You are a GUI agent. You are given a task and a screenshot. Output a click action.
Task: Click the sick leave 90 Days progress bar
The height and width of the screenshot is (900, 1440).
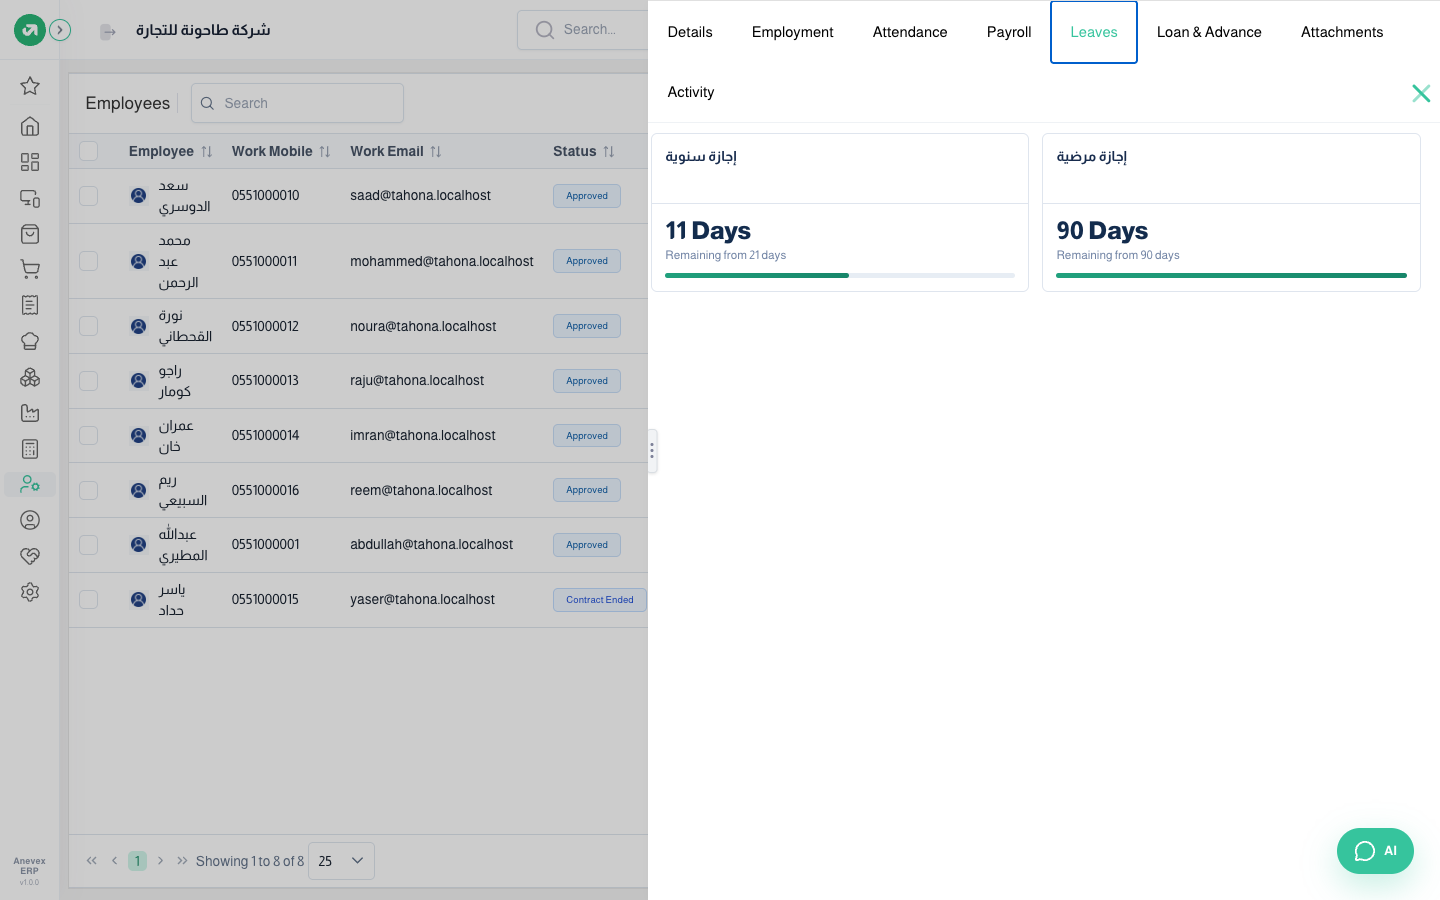point(1231,275)
